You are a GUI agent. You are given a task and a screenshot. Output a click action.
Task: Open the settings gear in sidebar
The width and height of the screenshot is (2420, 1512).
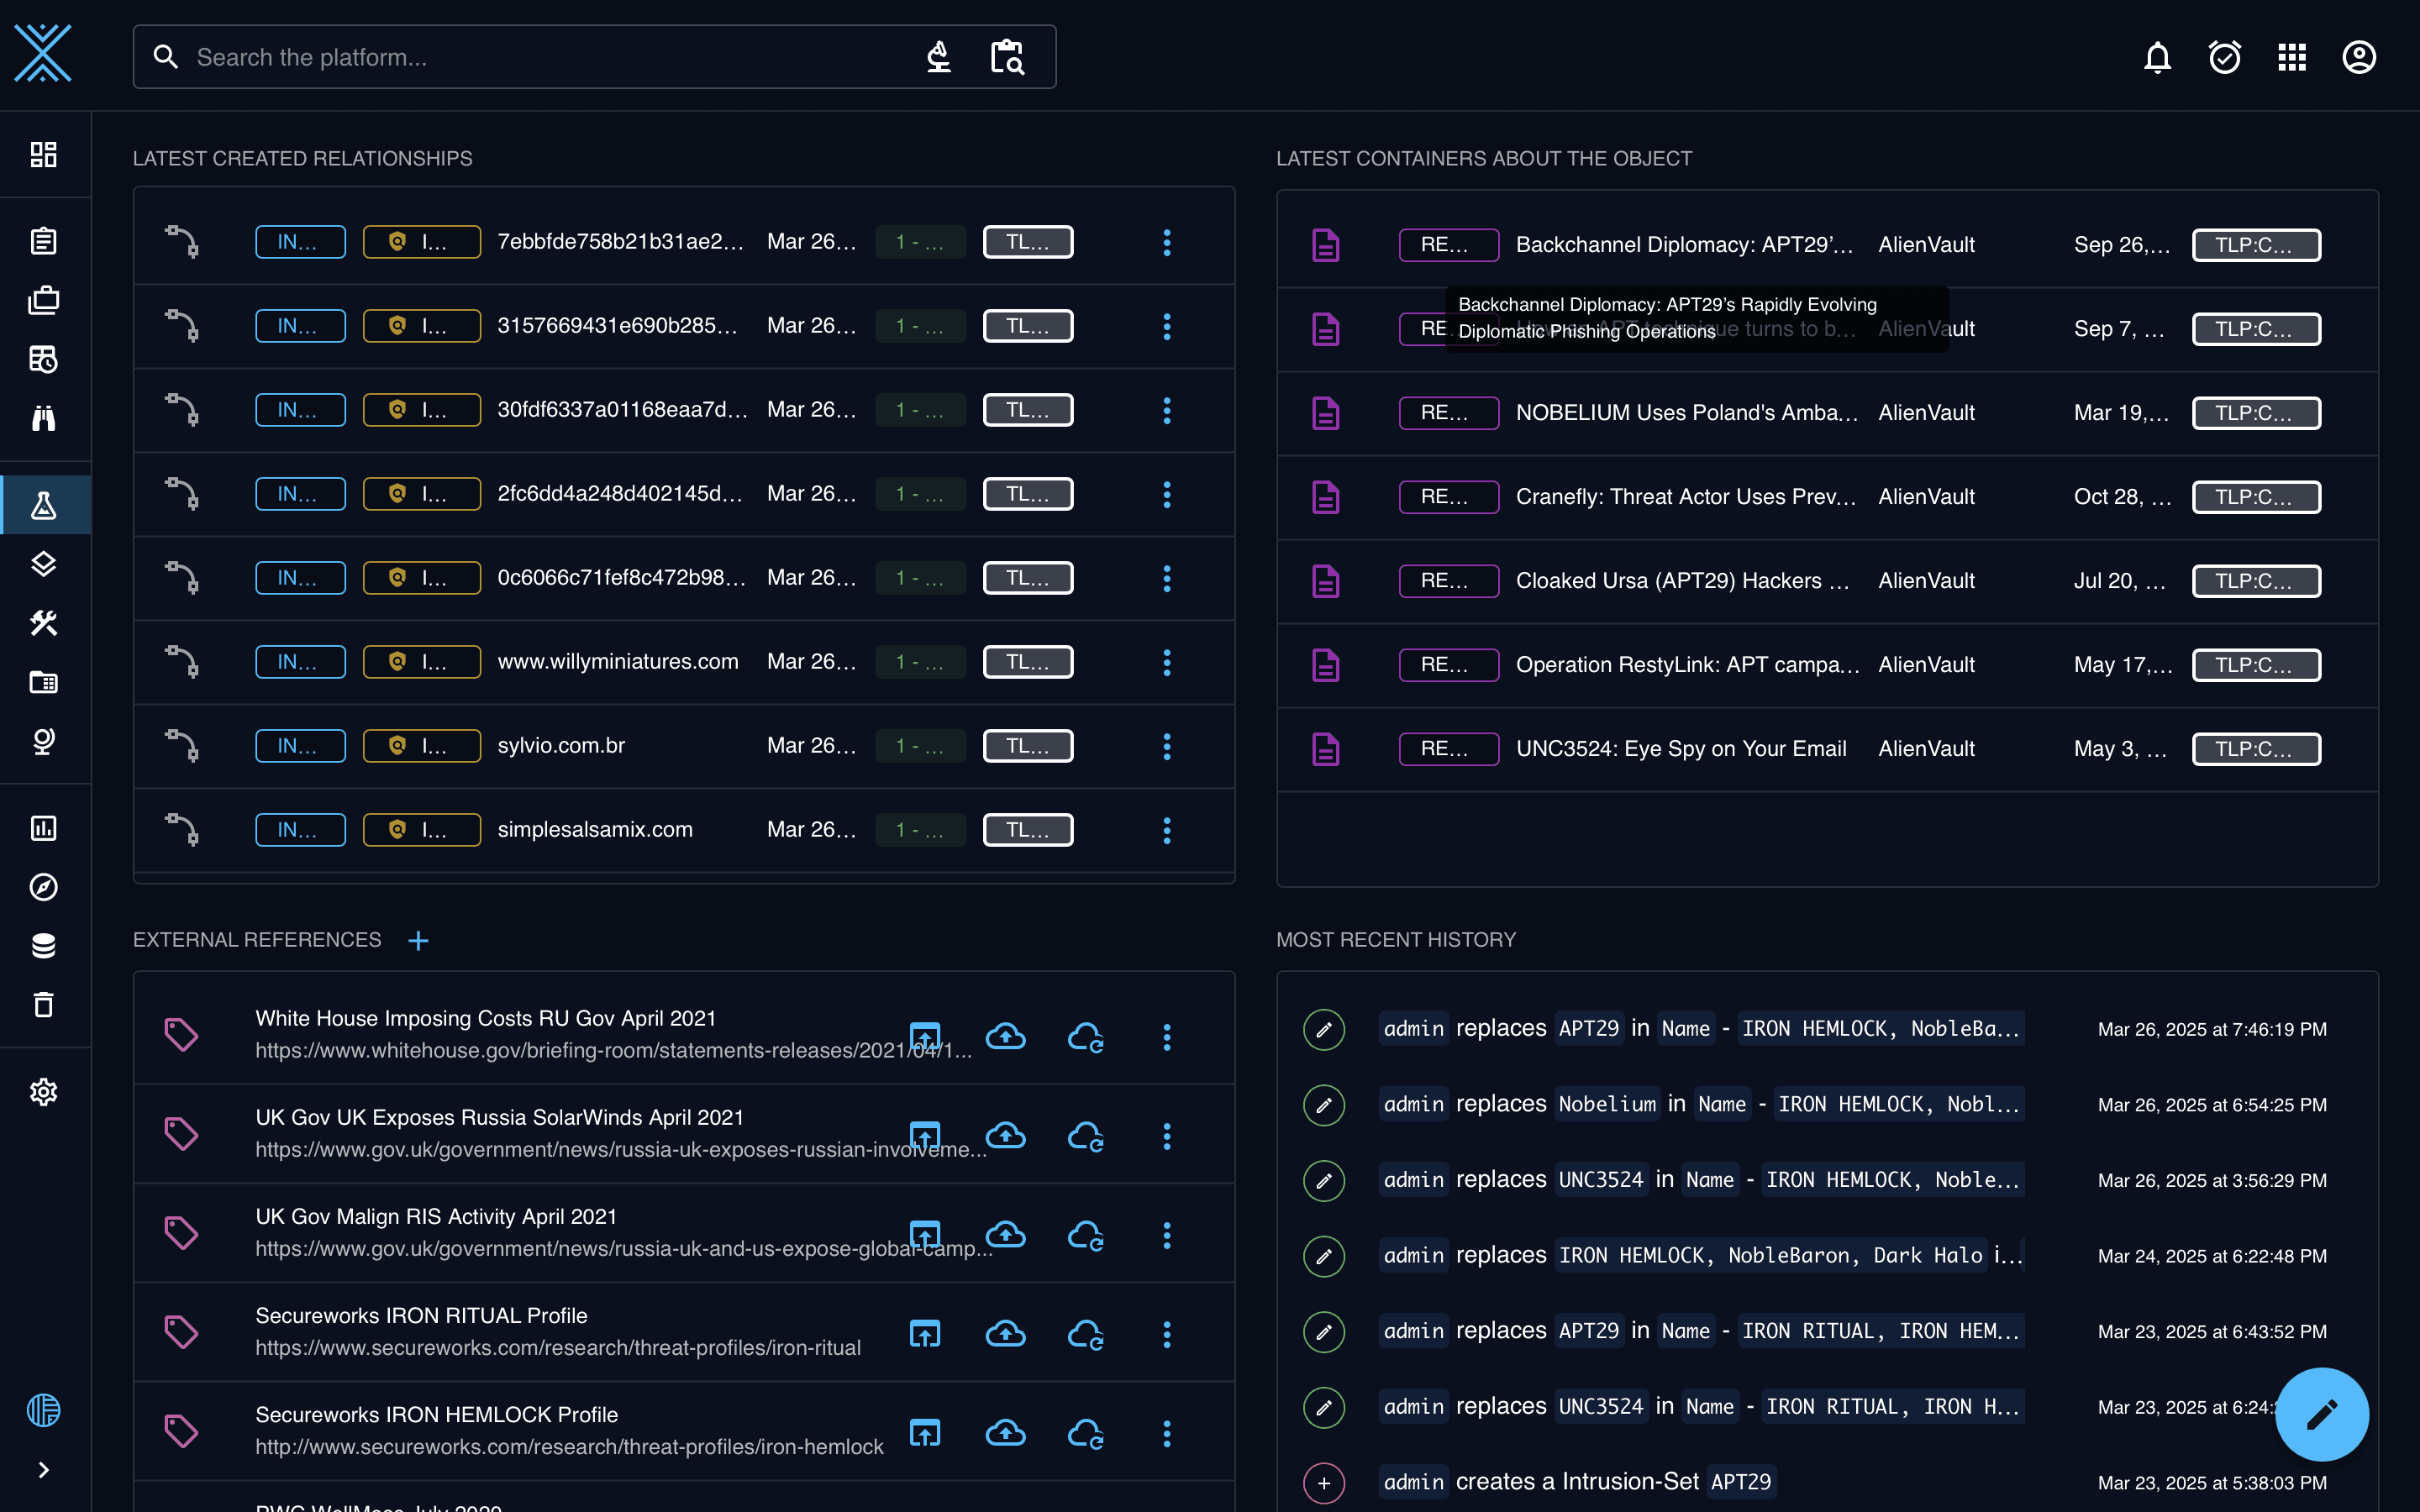[43, 1092]
